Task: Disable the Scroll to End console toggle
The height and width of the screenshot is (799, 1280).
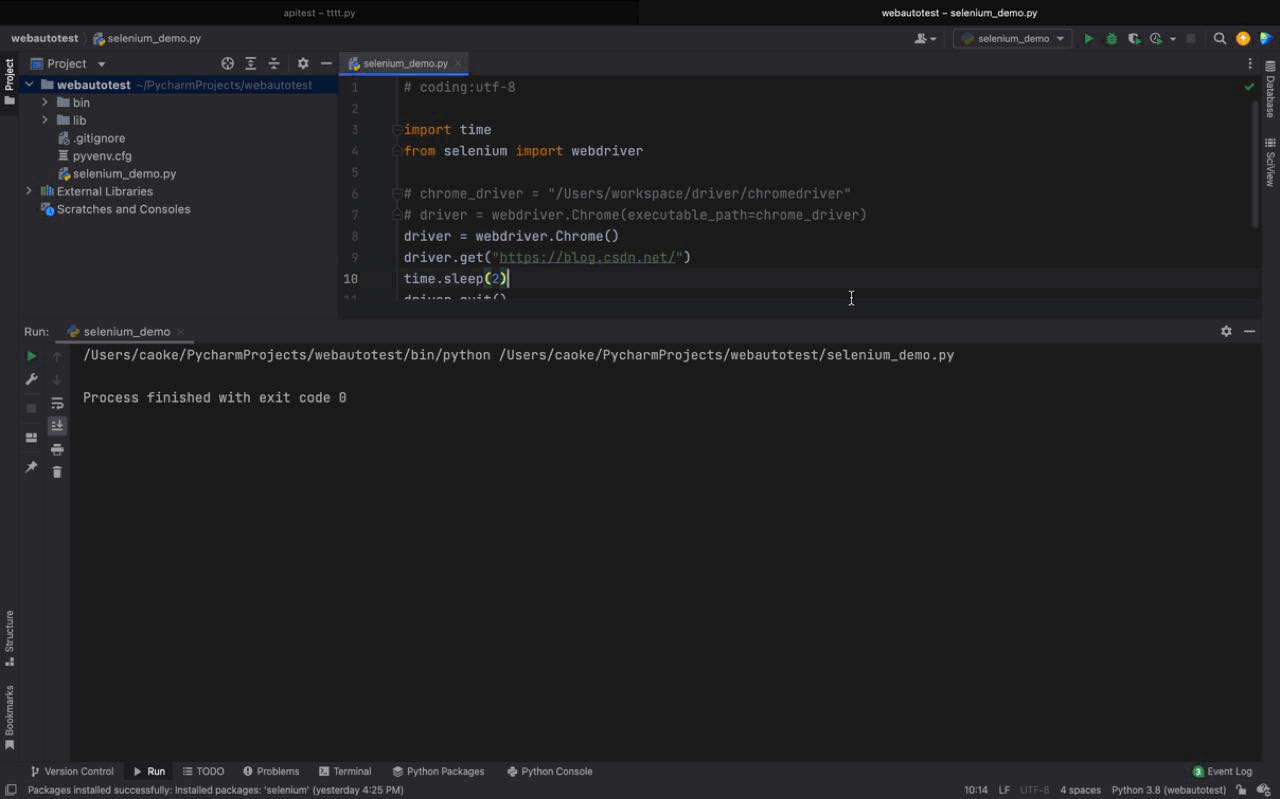Action: pyautogui.click(x=57, y=425)
